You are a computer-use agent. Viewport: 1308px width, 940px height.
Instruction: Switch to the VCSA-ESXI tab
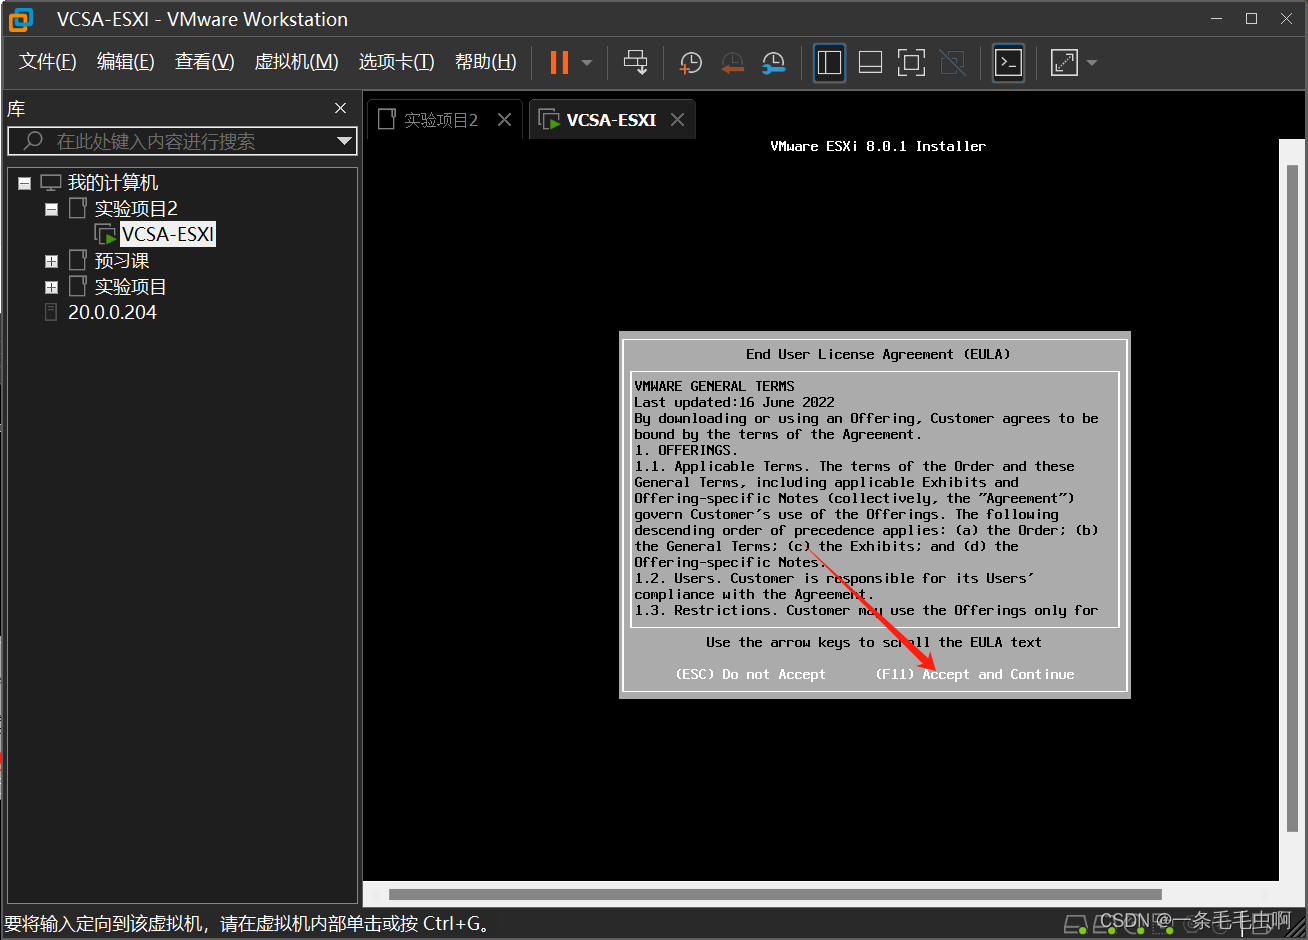(611, 120)
